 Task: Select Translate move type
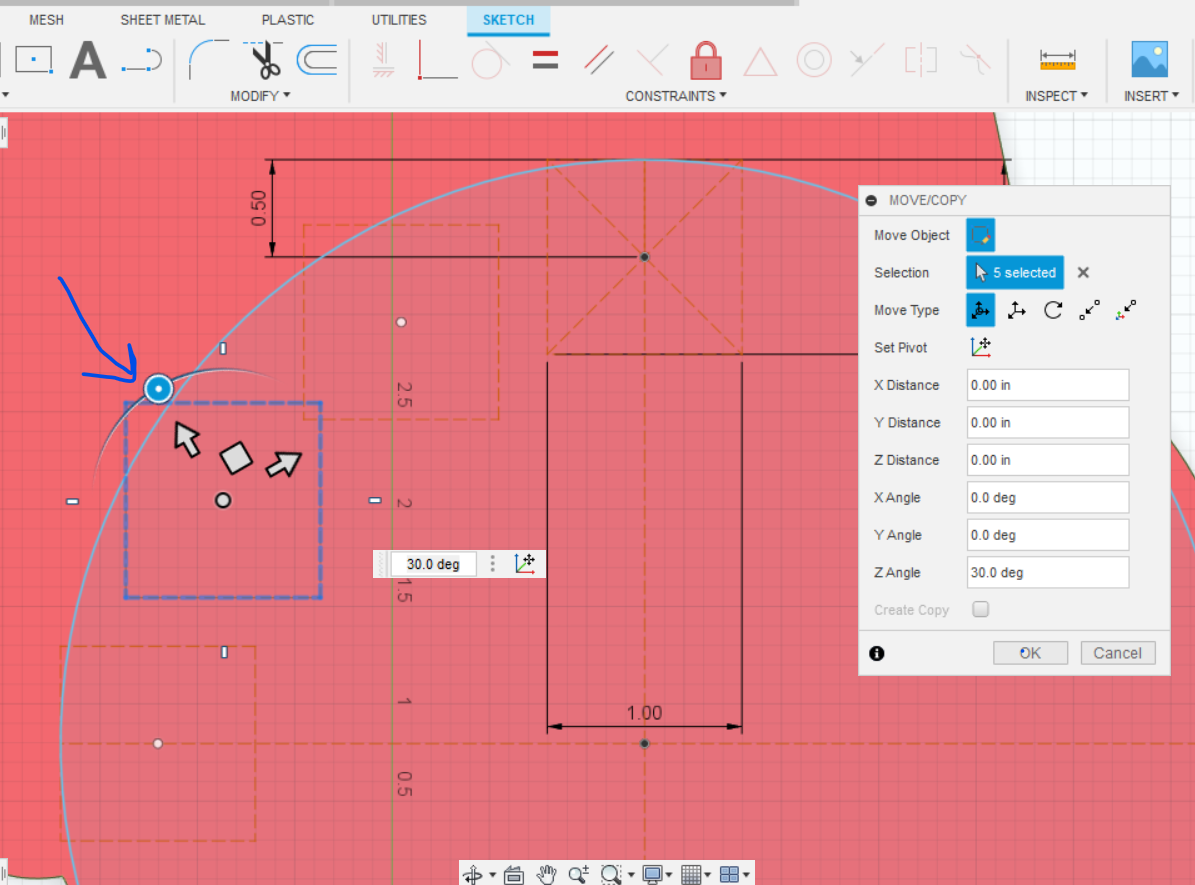click(x=1017, y=310)
